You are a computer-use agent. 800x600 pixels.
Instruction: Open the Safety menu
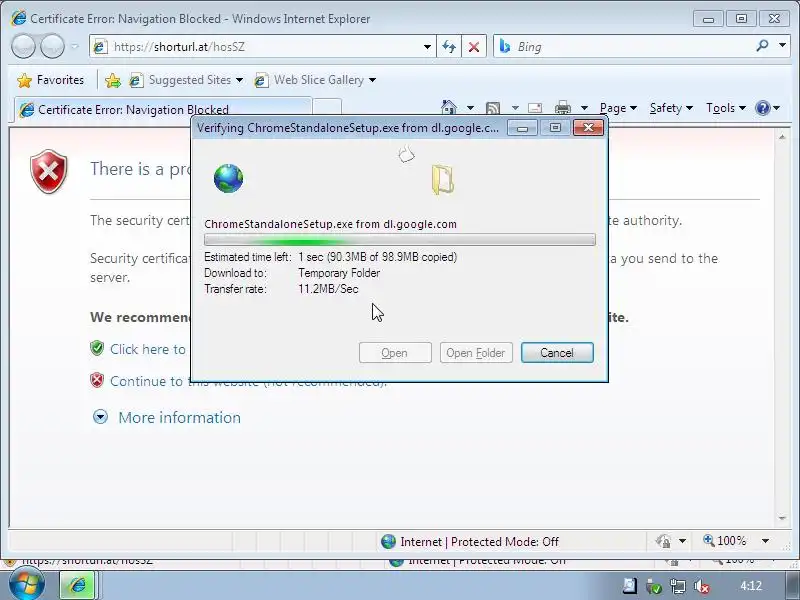click(671, 108)
